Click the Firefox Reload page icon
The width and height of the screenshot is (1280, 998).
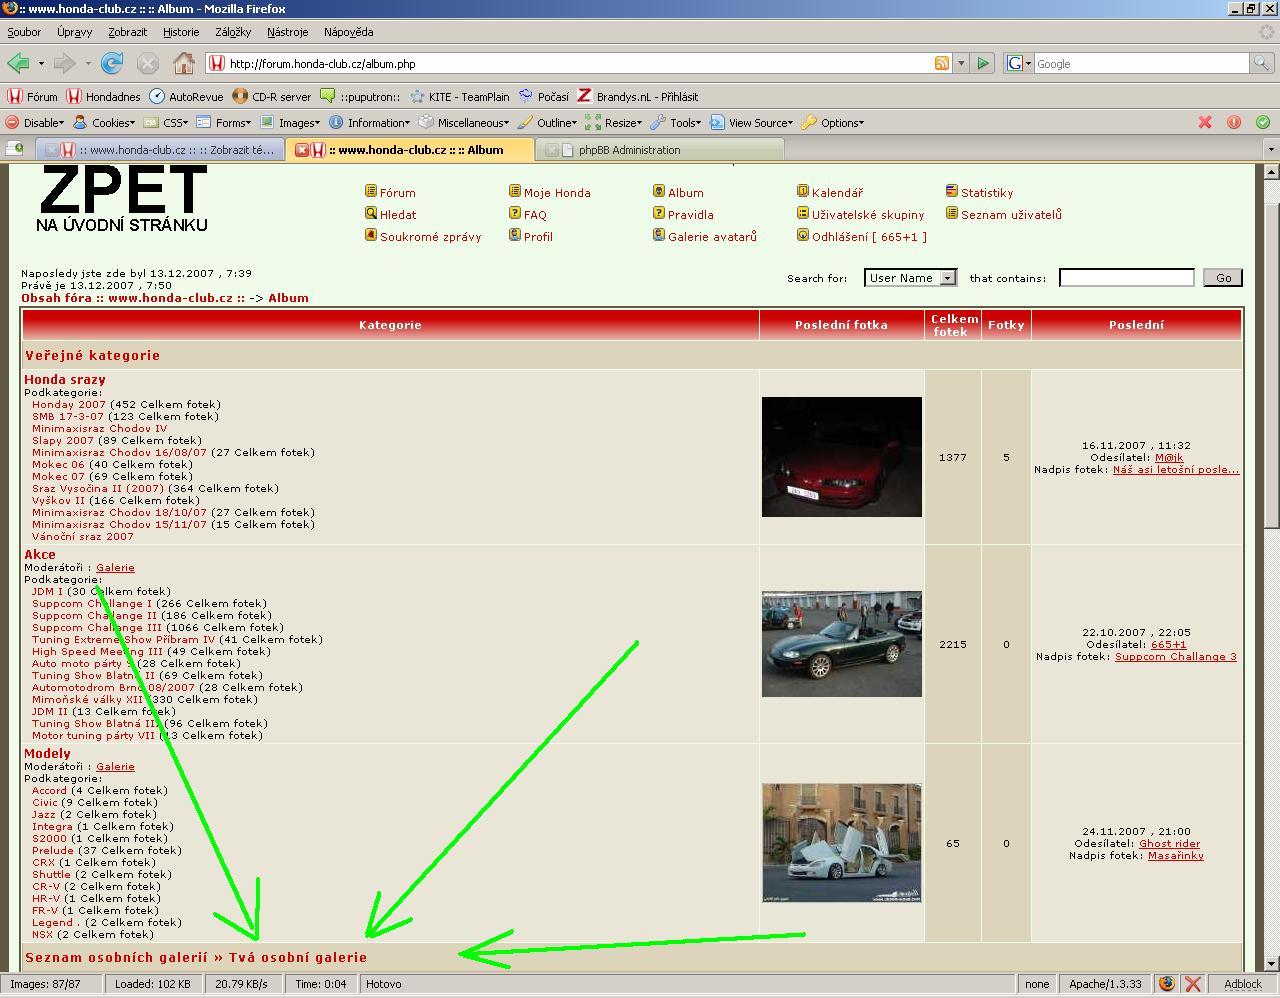pos(112,64)
